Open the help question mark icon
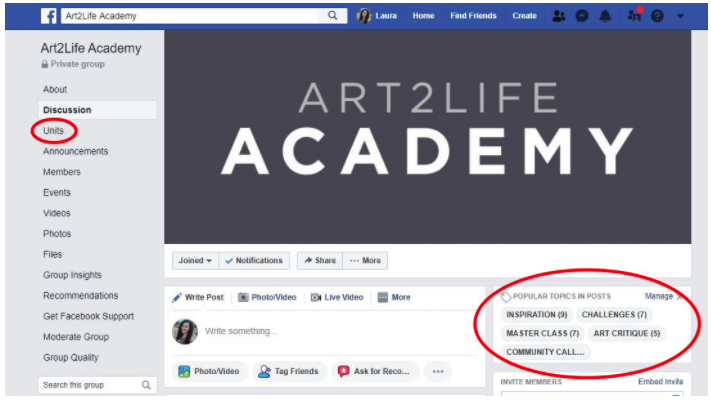The height and width of the screenshot is (400, 711). (657, 16)
